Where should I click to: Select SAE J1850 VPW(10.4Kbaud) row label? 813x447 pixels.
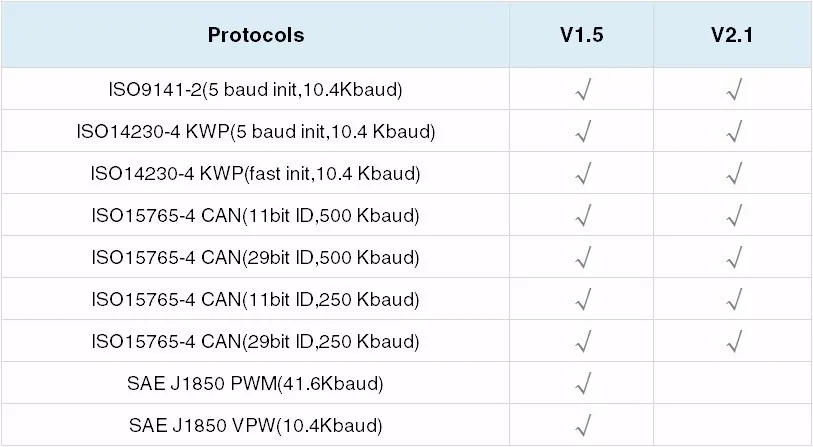(x=255, y=426)
